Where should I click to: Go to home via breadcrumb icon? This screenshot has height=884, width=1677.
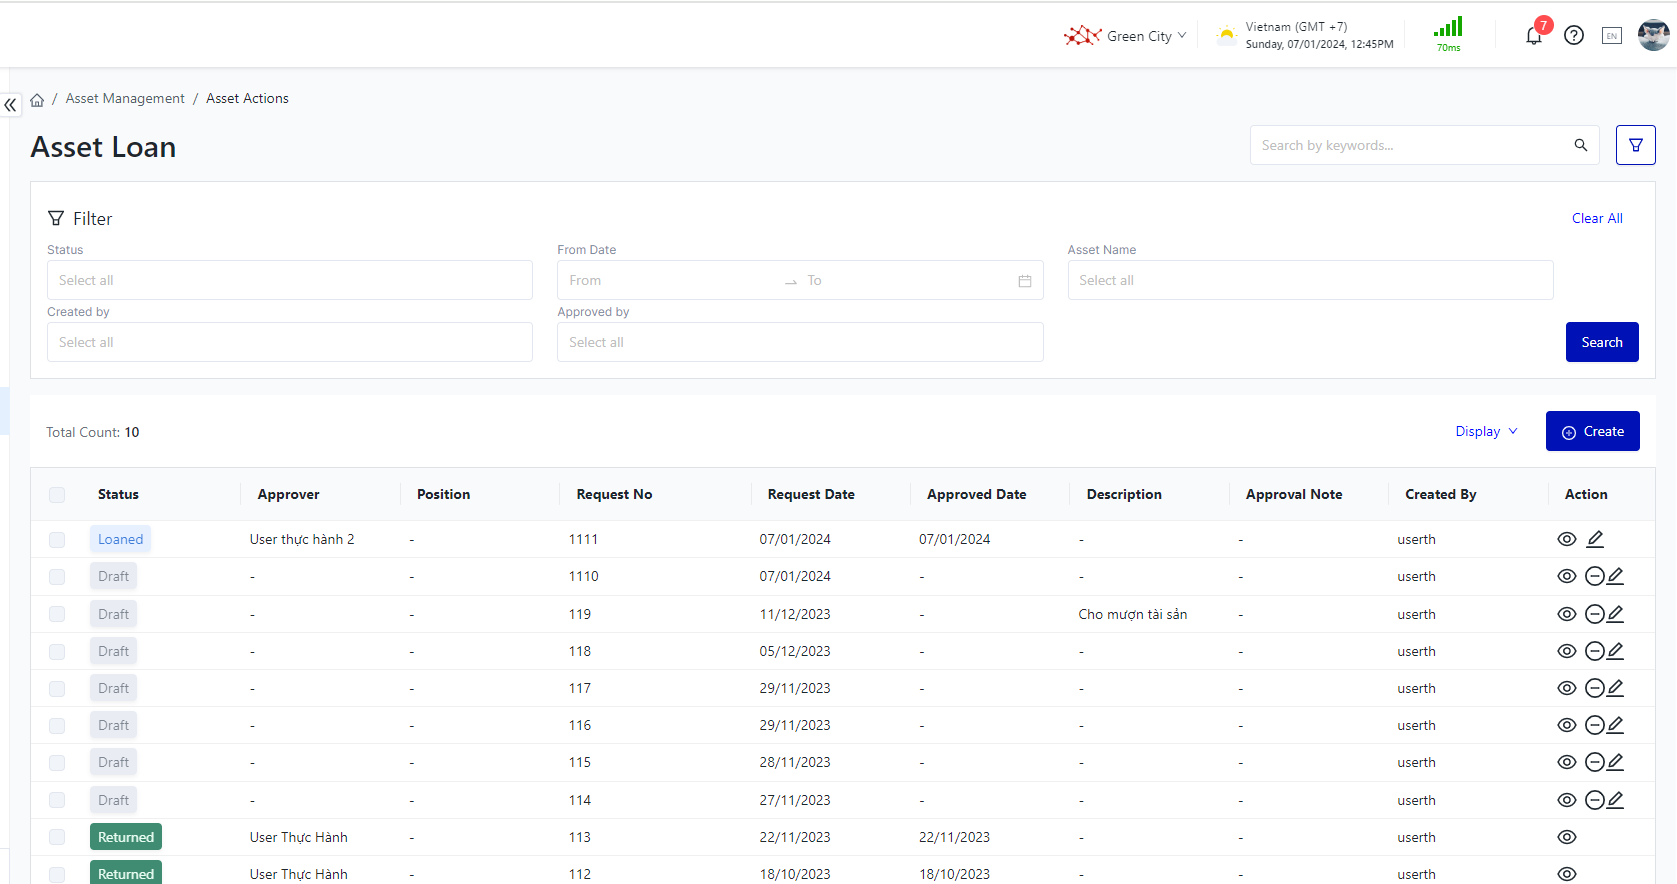pyautogui.click(x=37, y=99)
